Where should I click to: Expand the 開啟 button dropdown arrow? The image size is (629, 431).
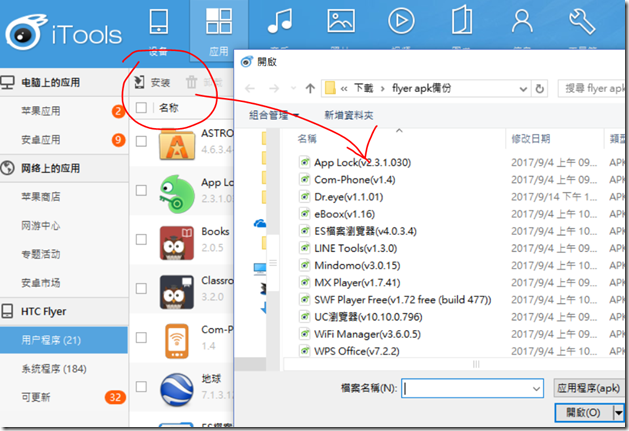click(x=619, y=413)
